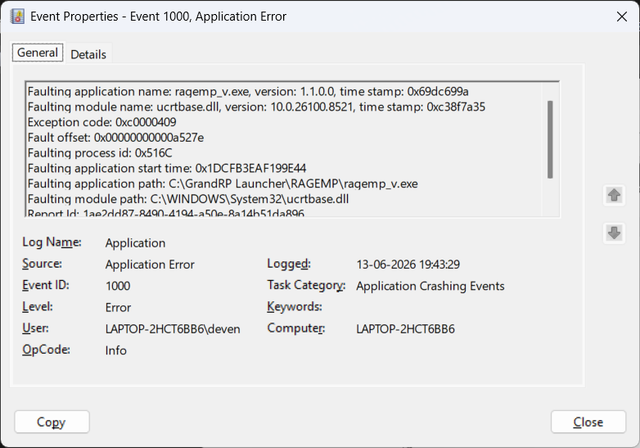Click the Exception code 0xc0000409 line
The image size is (640, 448).
pos(102,122)
